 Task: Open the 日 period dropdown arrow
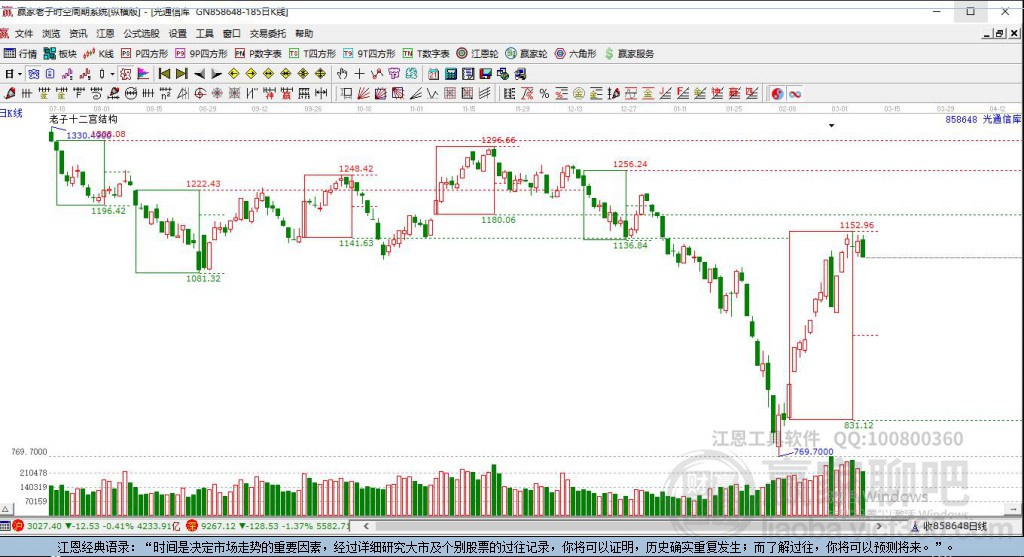[20, 74]
